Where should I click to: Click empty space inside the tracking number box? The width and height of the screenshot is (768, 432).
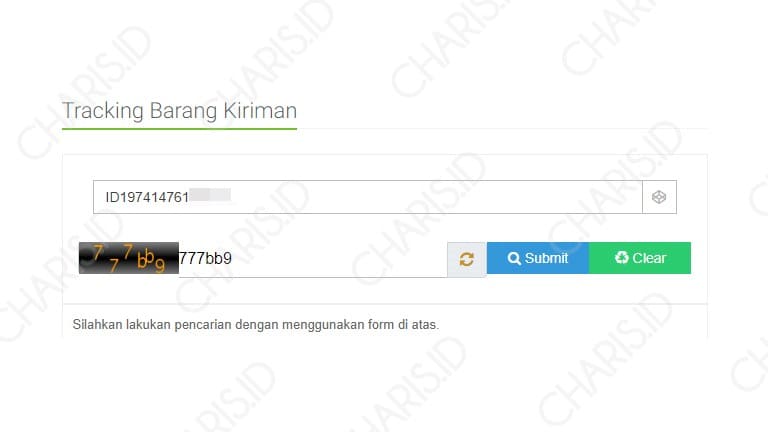(x=436, y=197)
